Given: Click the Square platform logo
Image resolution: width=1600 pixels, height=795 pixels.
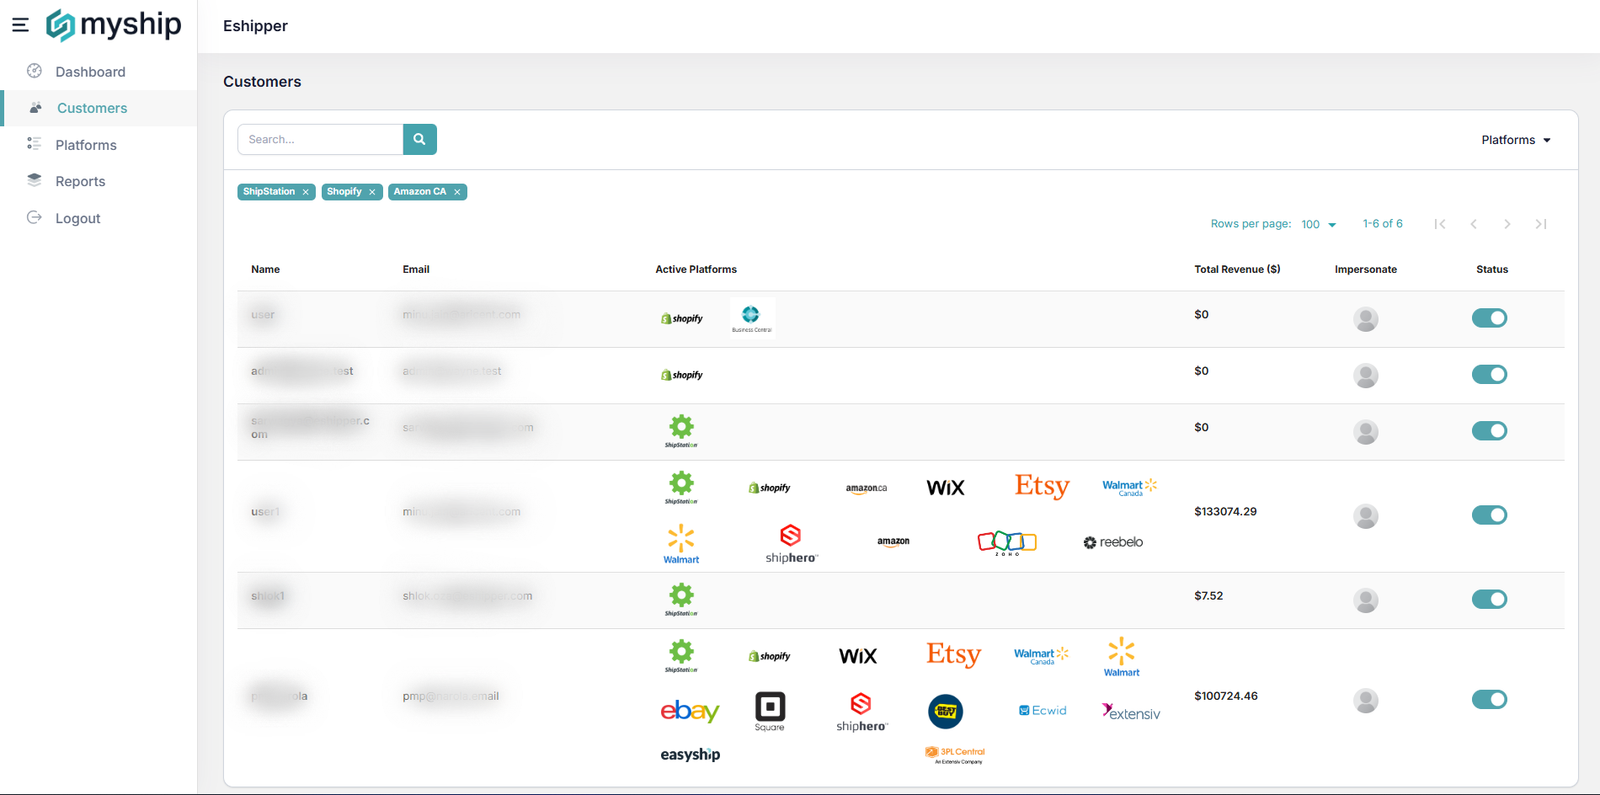Looking at the screenshot, I should point(770,711).
